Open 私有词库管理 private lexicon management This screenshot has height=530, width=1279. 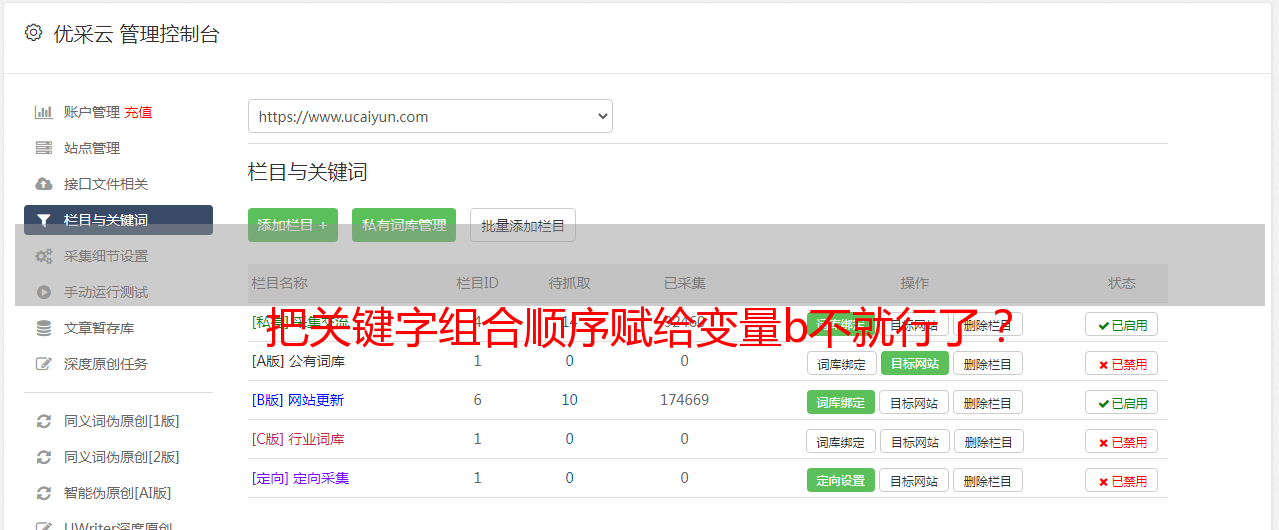point(404,225)
